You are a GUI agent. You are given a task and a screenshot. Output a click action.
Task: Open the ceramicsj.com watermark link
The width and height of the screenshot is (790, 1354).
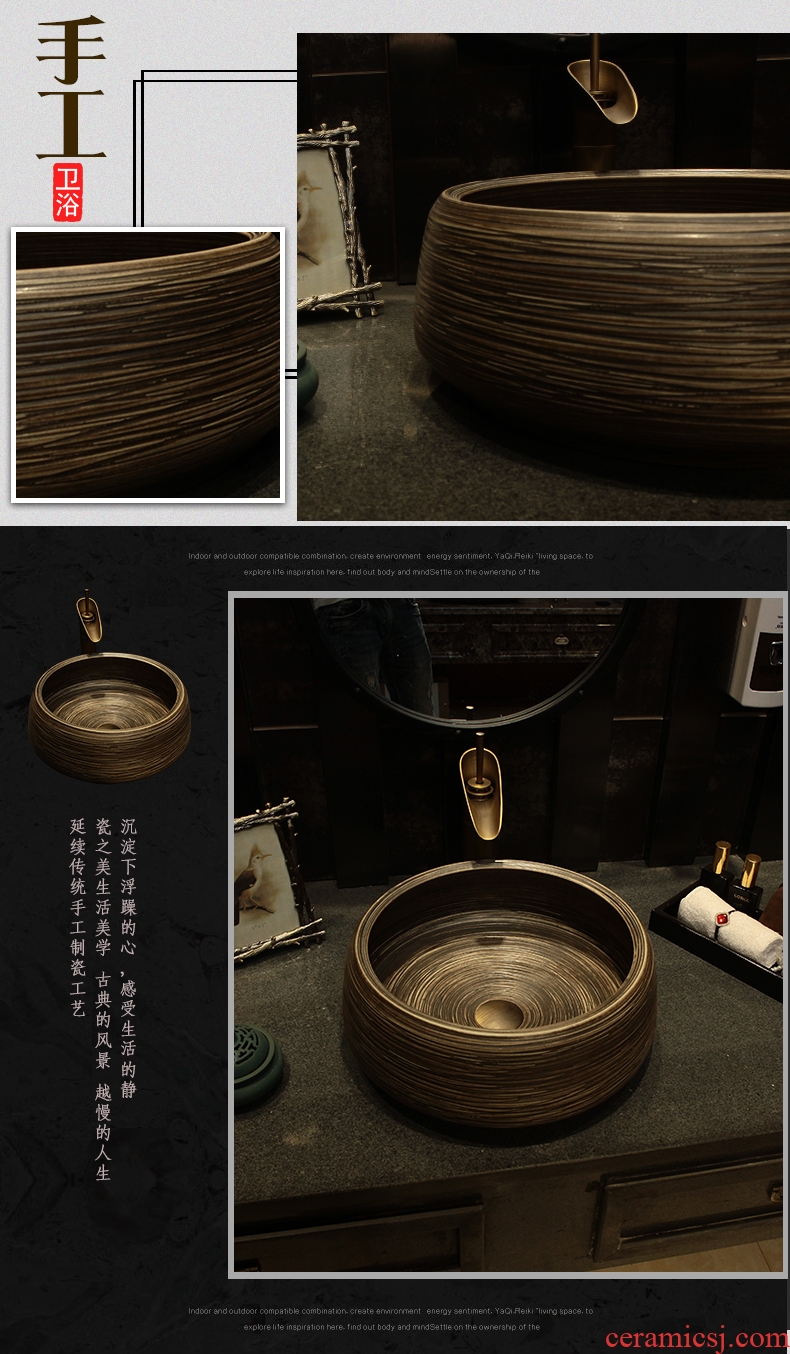(x=696, y=1337)
